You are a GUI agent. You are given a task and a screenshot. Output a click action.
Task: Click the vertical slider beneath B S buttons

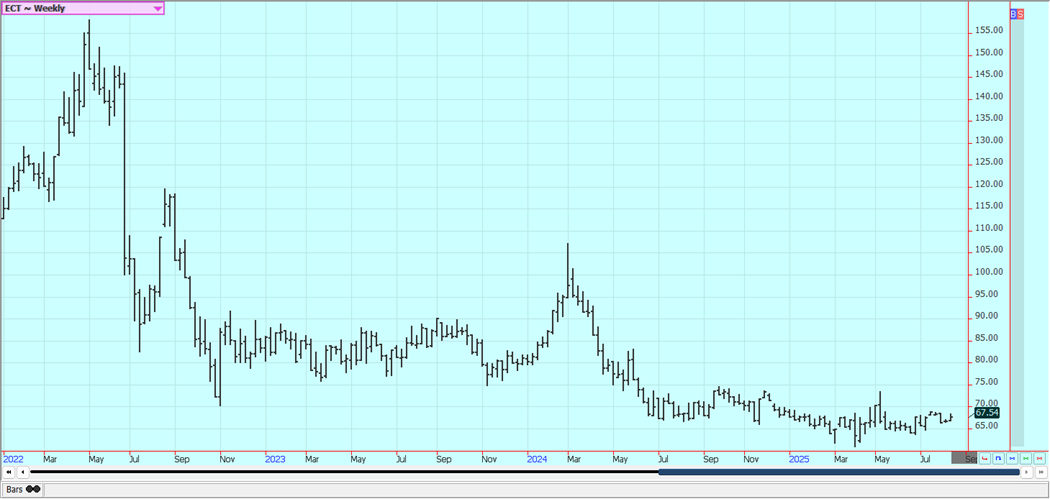pos(1017,232)
